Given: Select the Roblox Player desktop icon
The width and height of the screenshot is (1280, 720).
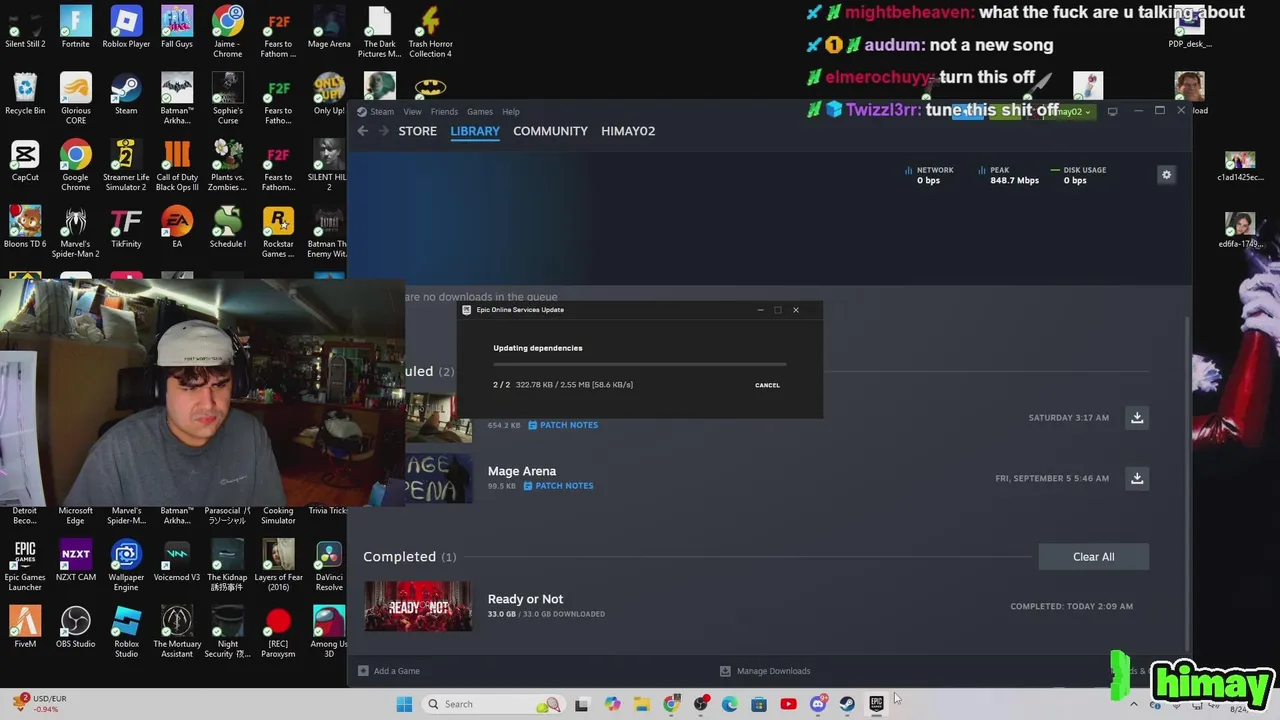Looking at the screenshot, I should tap(126, 28).
